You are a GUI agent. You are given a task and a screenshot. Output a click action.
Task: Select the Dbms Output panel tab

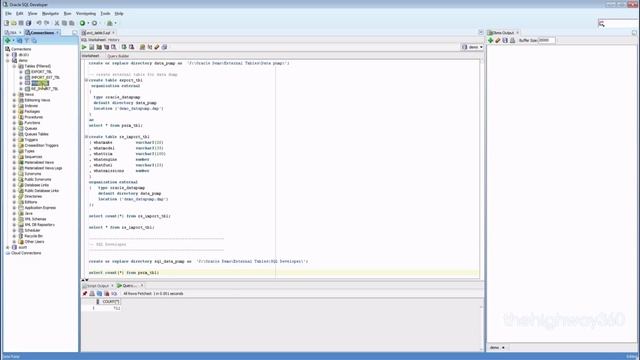coord(504,33)
